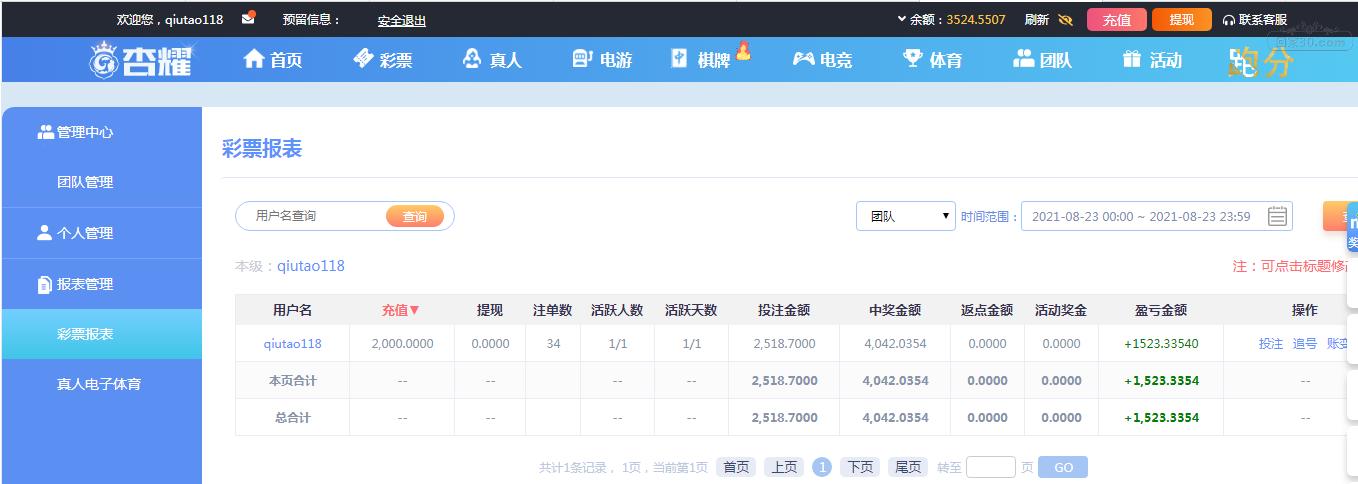The width and height of the screenshot is (1358, 484).
Task: Sort table by 充值 column header
Action: (x=401, y=310)
